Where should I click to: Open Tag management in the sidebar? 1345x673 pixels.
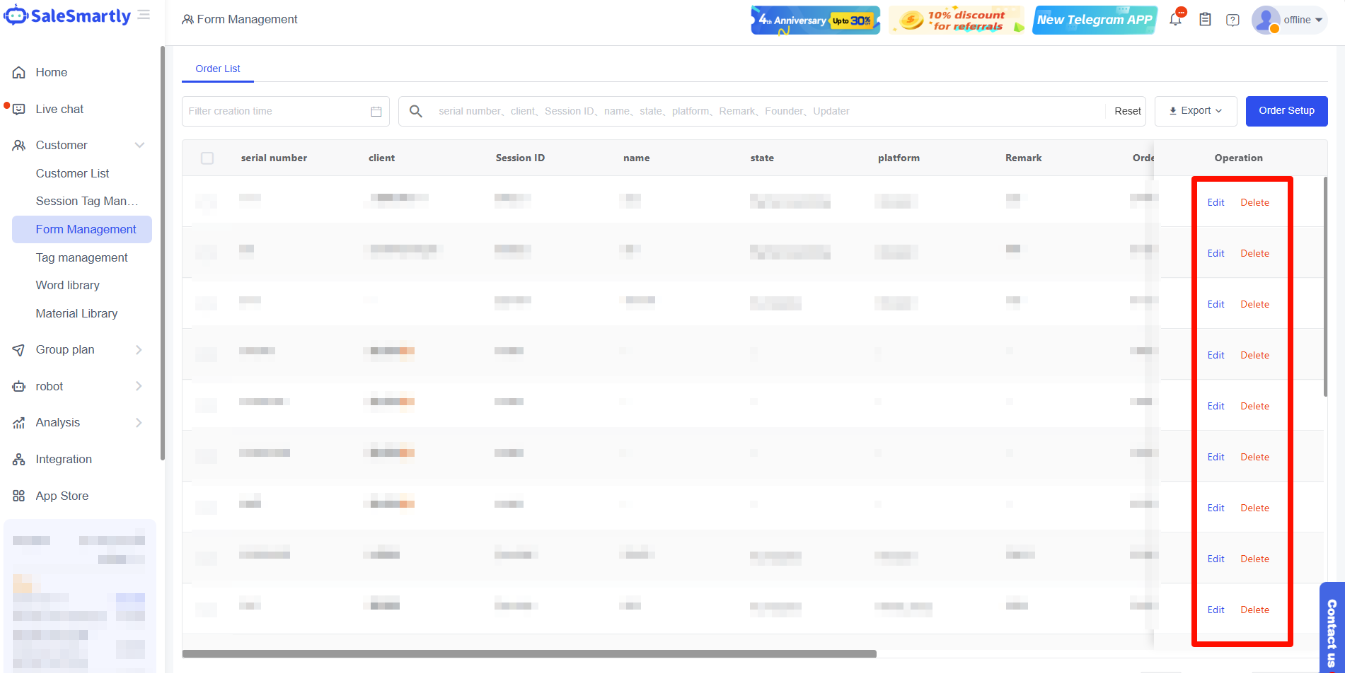(81, 258)
